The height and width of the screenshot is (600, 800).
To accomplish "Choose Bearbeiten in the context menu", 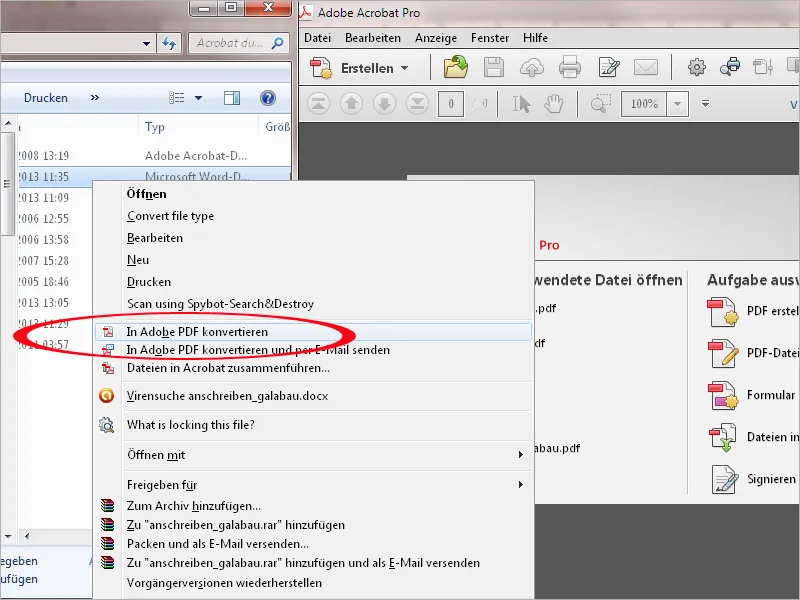I will pyautogui.click(x=313, y=238).
